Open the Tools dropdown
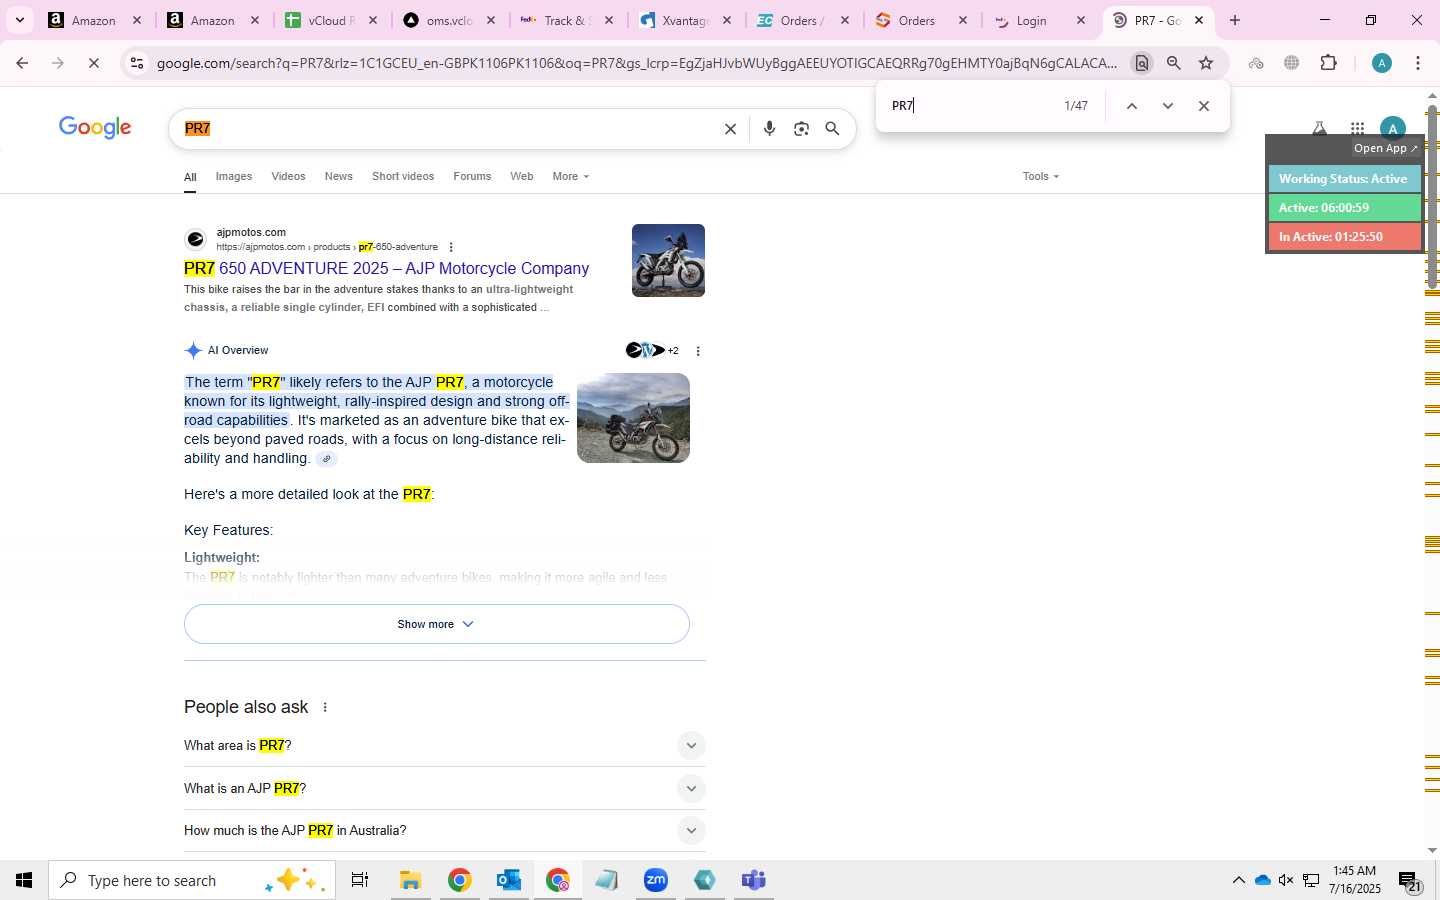Image resolution: width=1440 pixels, height=900 pixels. click(1040, 176)
